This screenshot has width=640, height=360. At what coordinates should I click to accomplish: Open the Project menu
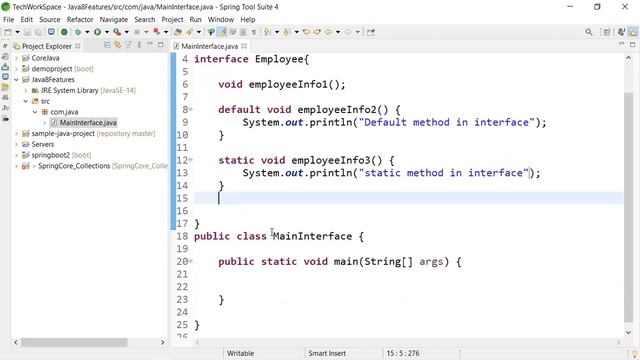pos(172,20)
